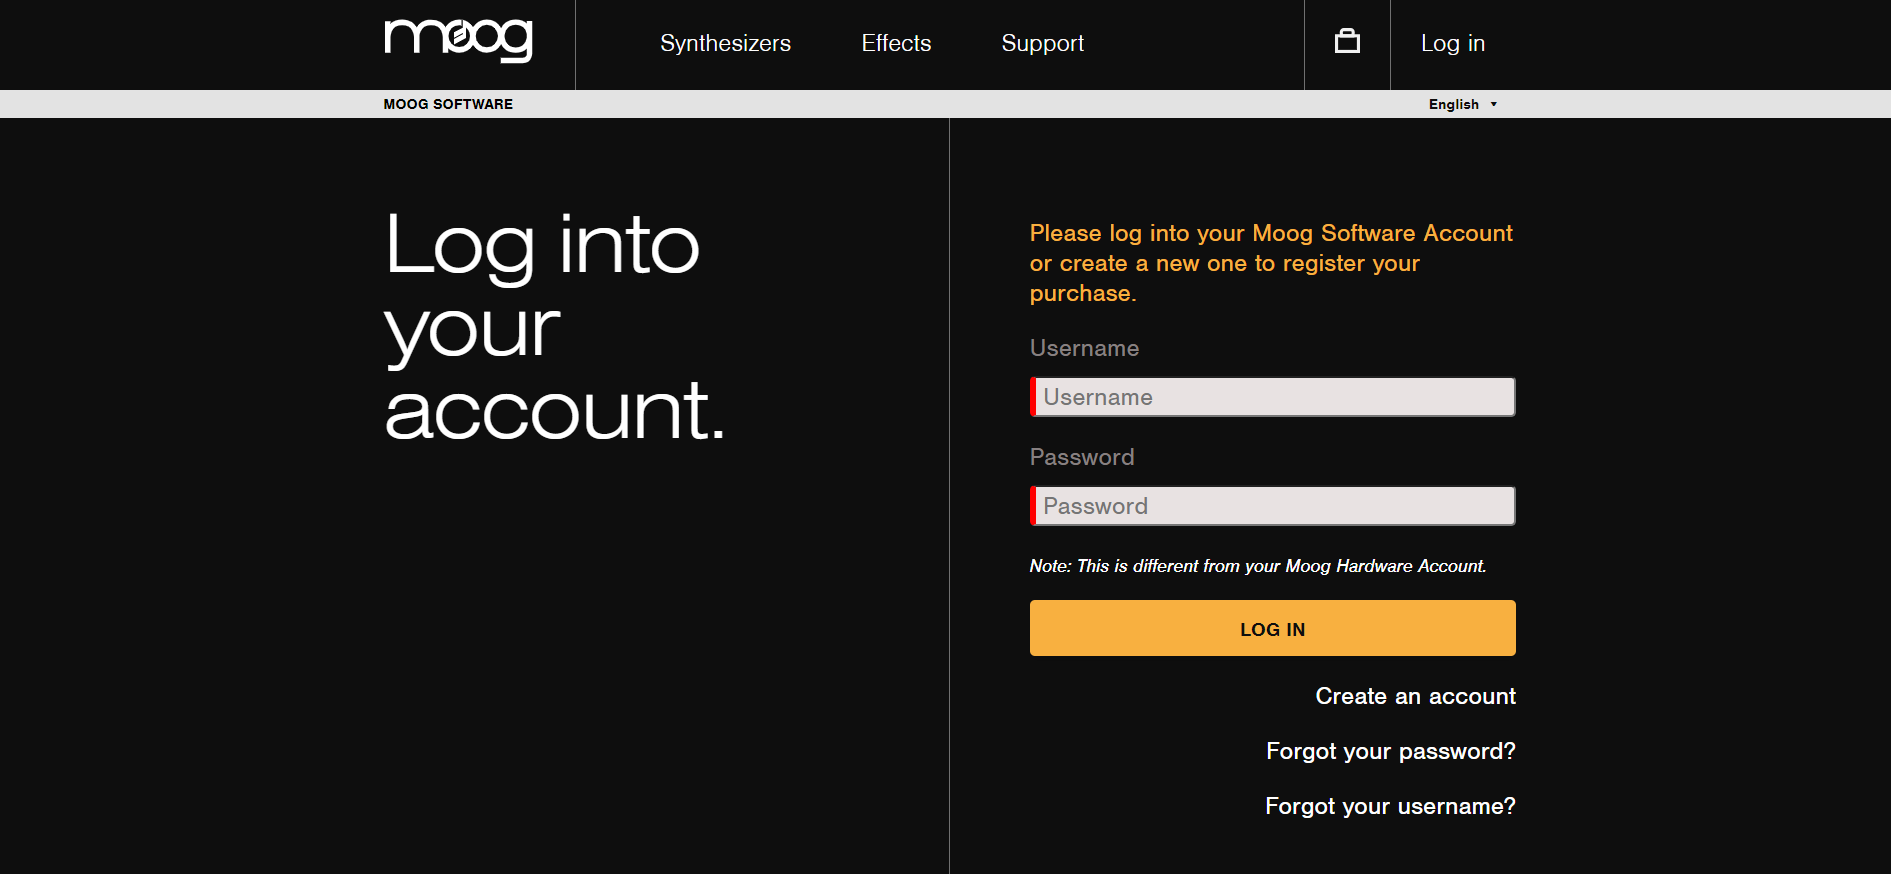The height and width of the screenshot is (874, 1891).
Task: Open the Forgot your password? link
Action: (x=1390, y=751)
